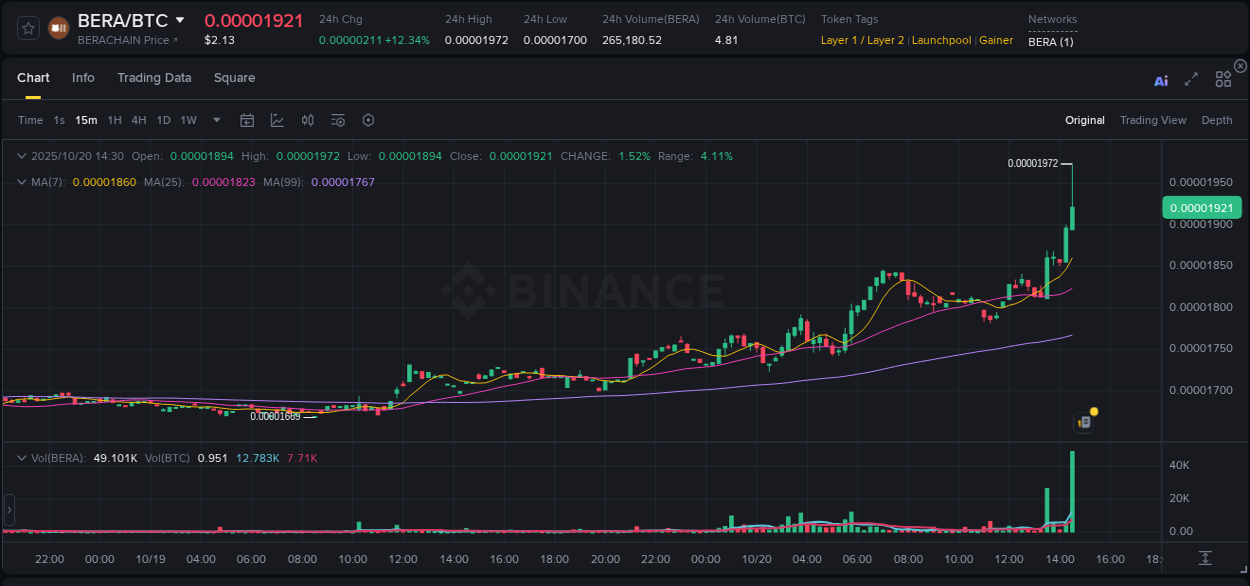Switch to the Trading Data tab
This screenshot has height=586, width=1250.
(154, 78)
